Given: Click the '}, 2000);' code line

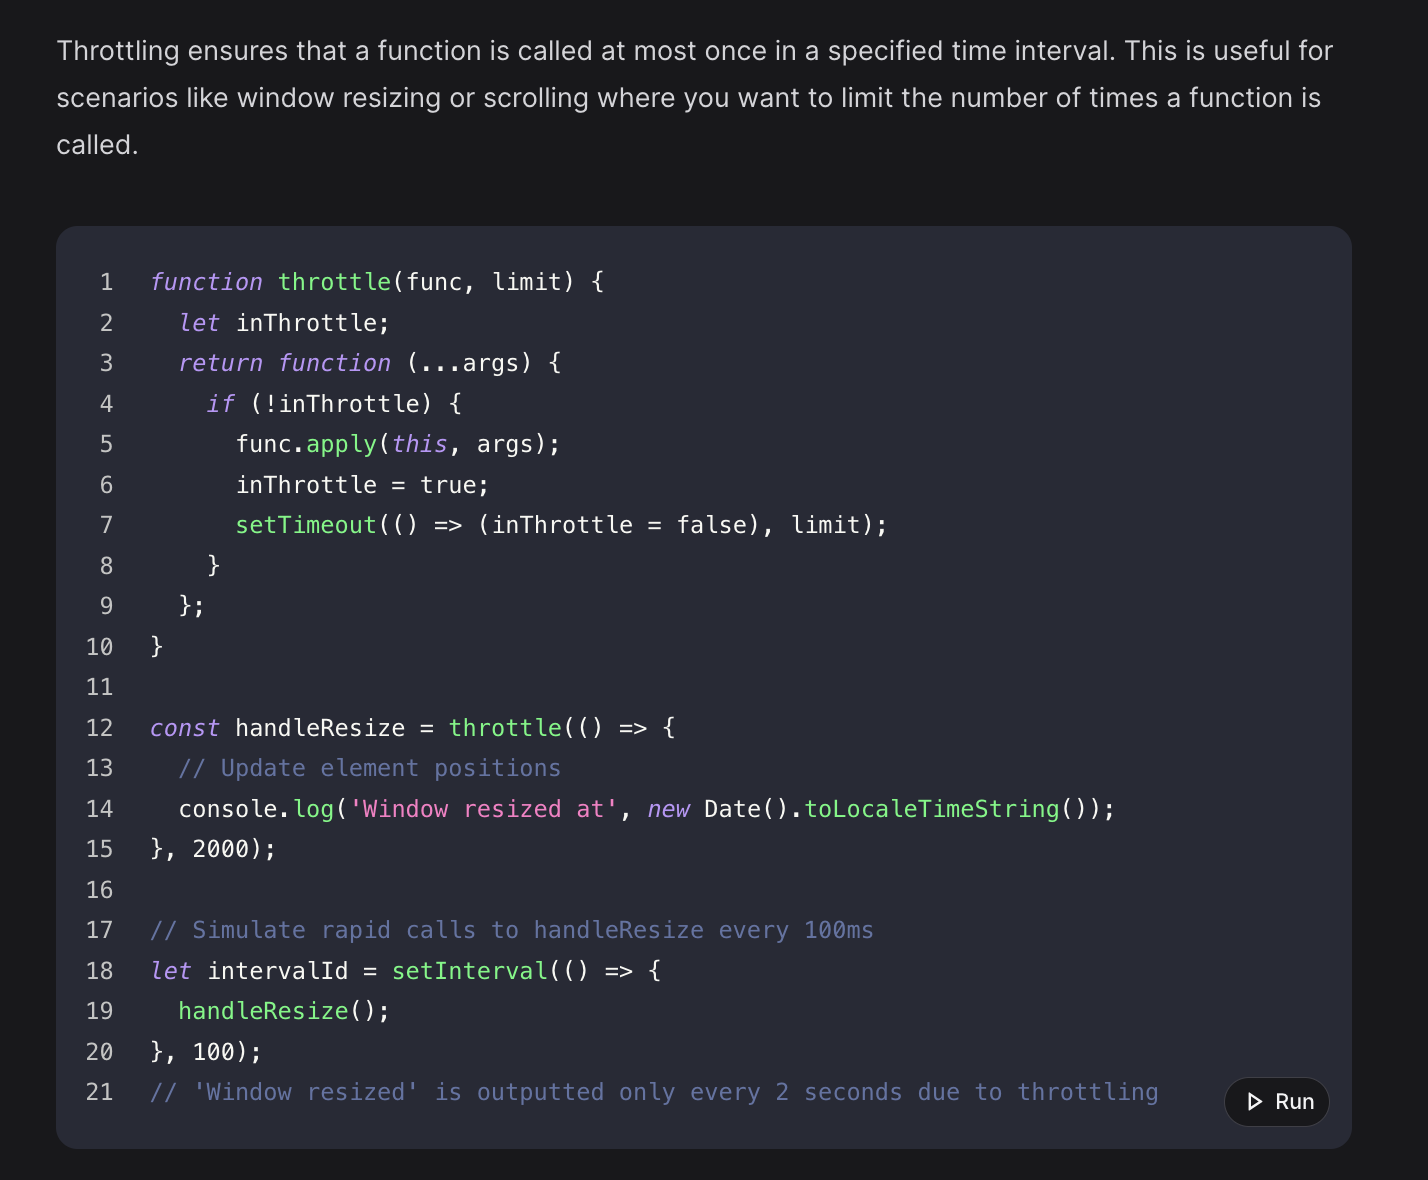Looking at the screenshot, I should [x=213, y=849].
